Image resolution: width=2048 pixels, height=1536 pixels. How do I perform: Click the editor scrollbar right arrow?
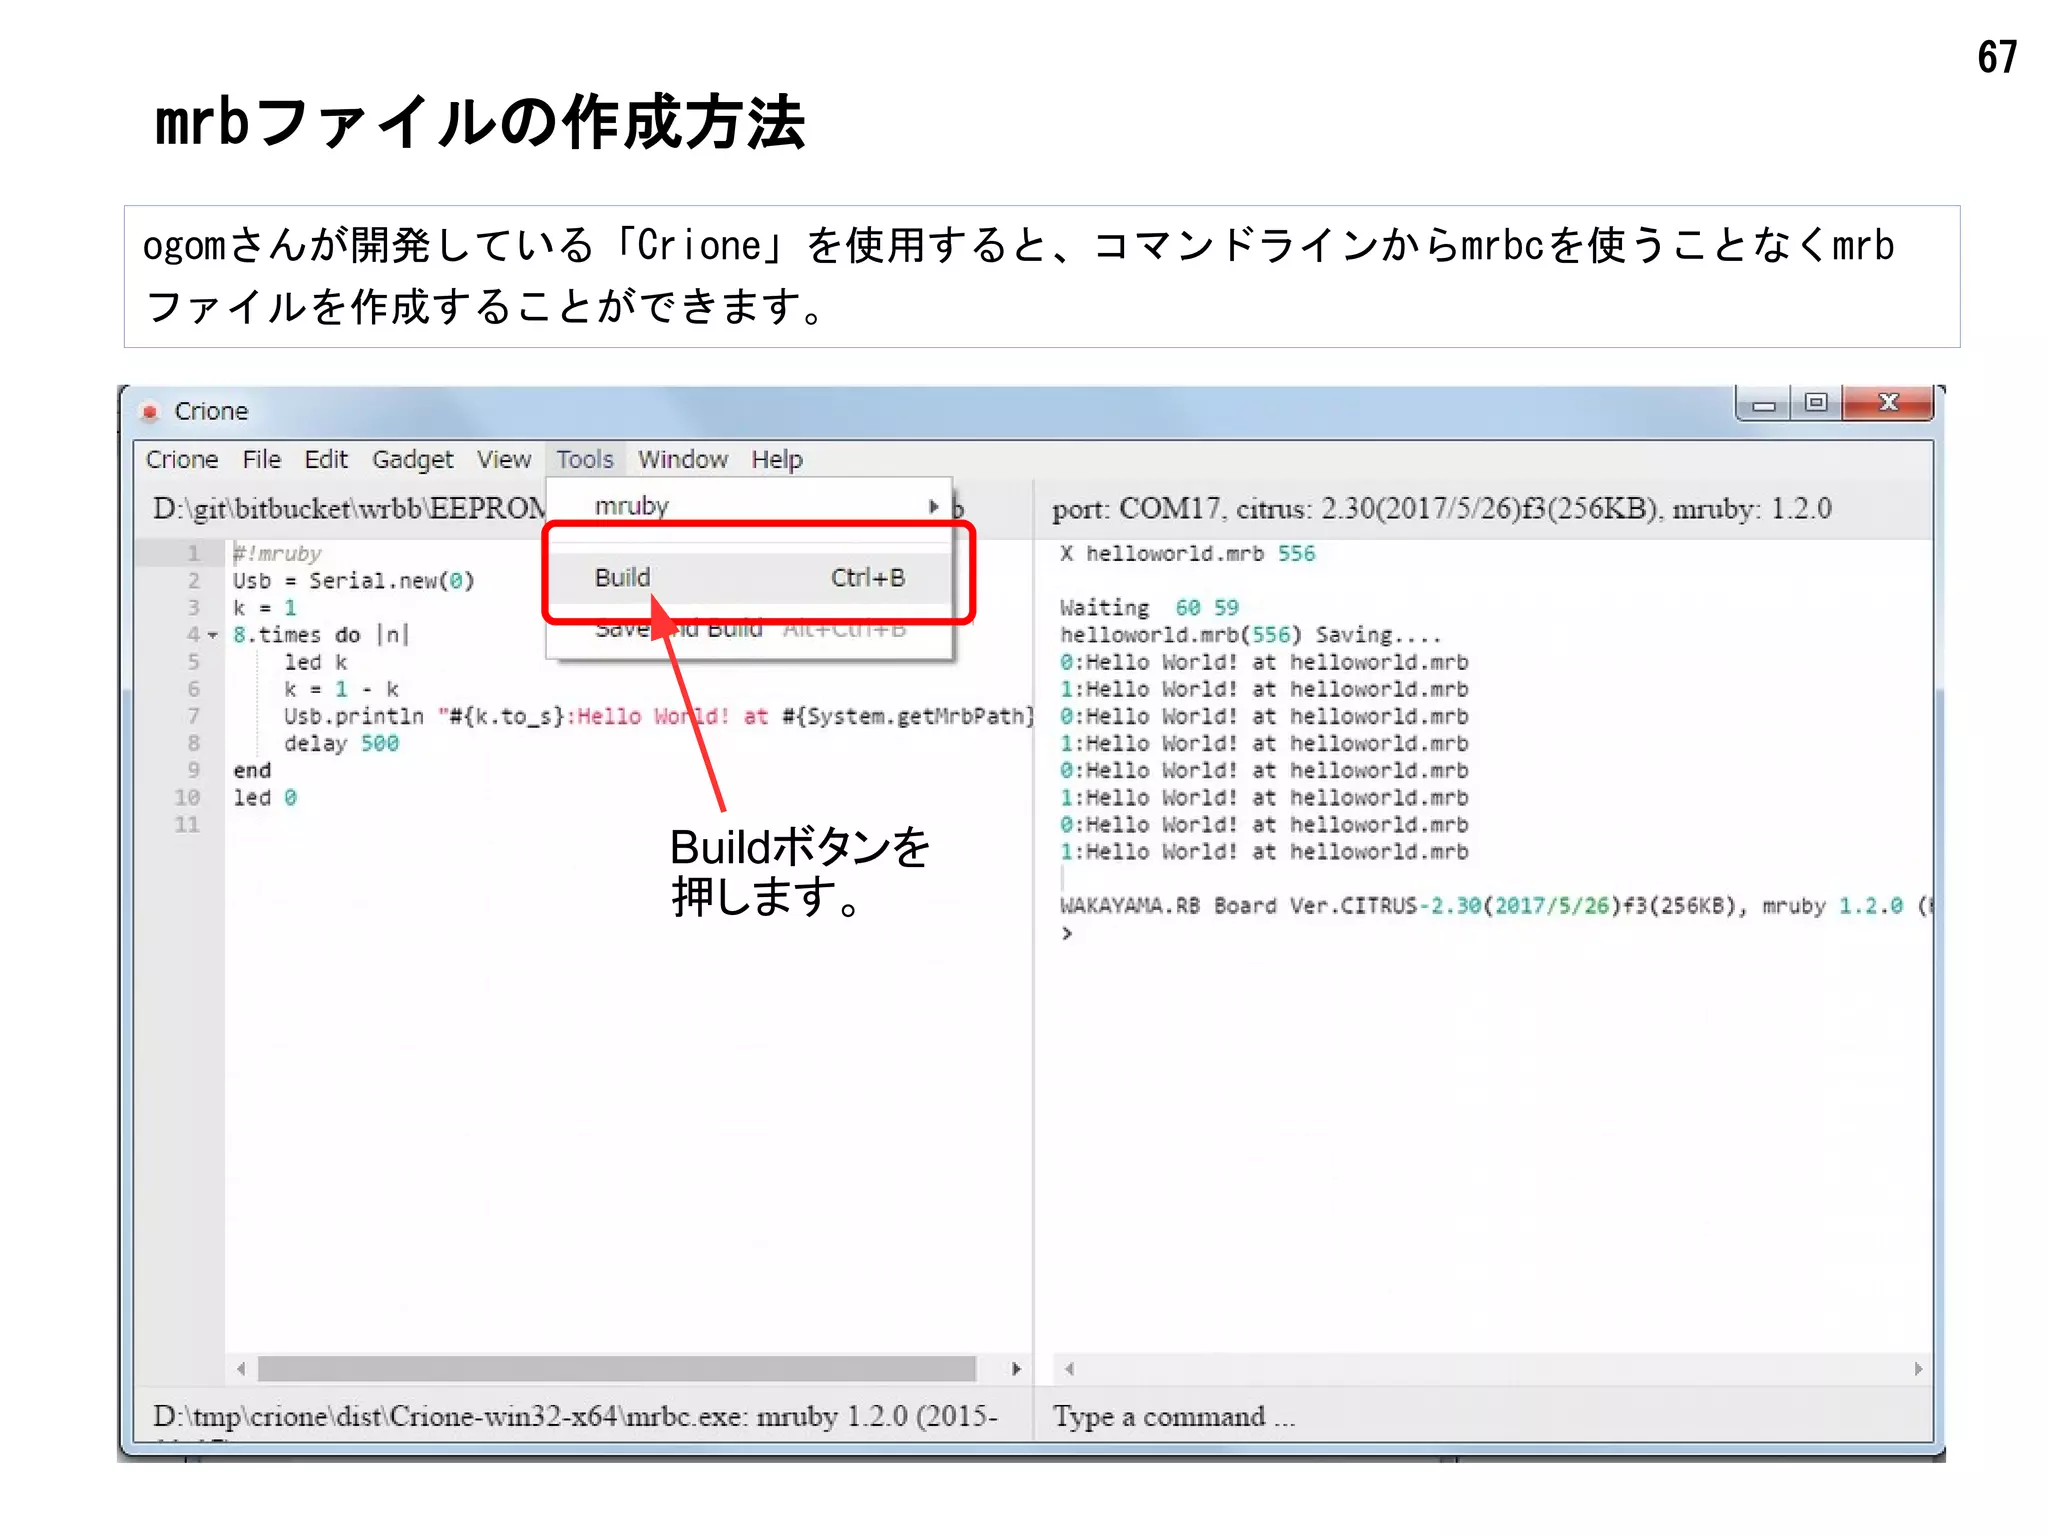pos(1016,1368)
